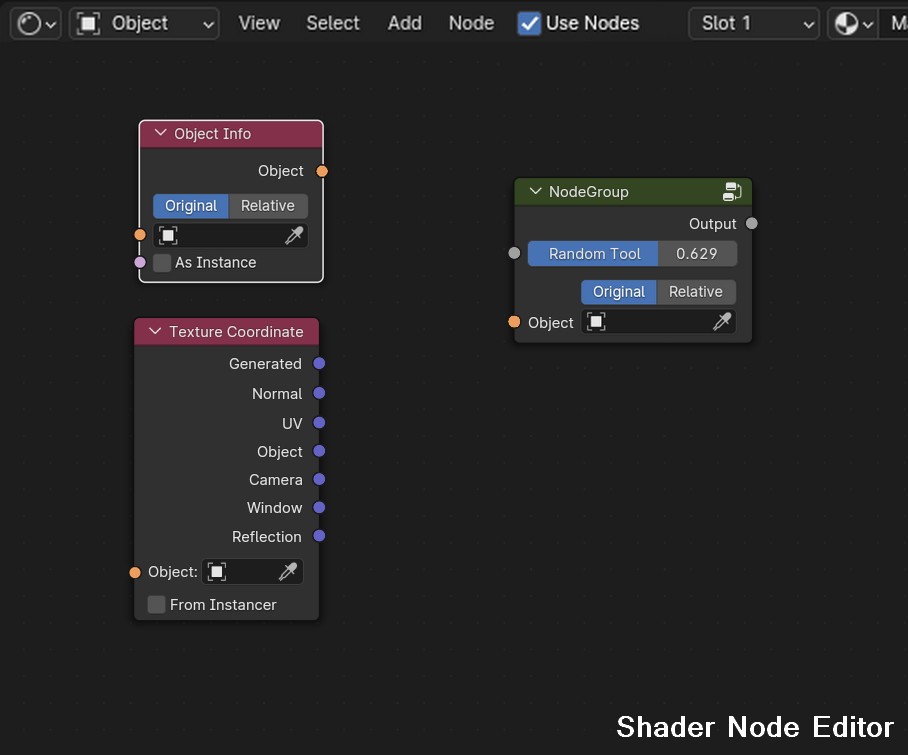Collapse the NodeGroup node
The height and width of the screenshot is (755, 908).
pos(536,191)
